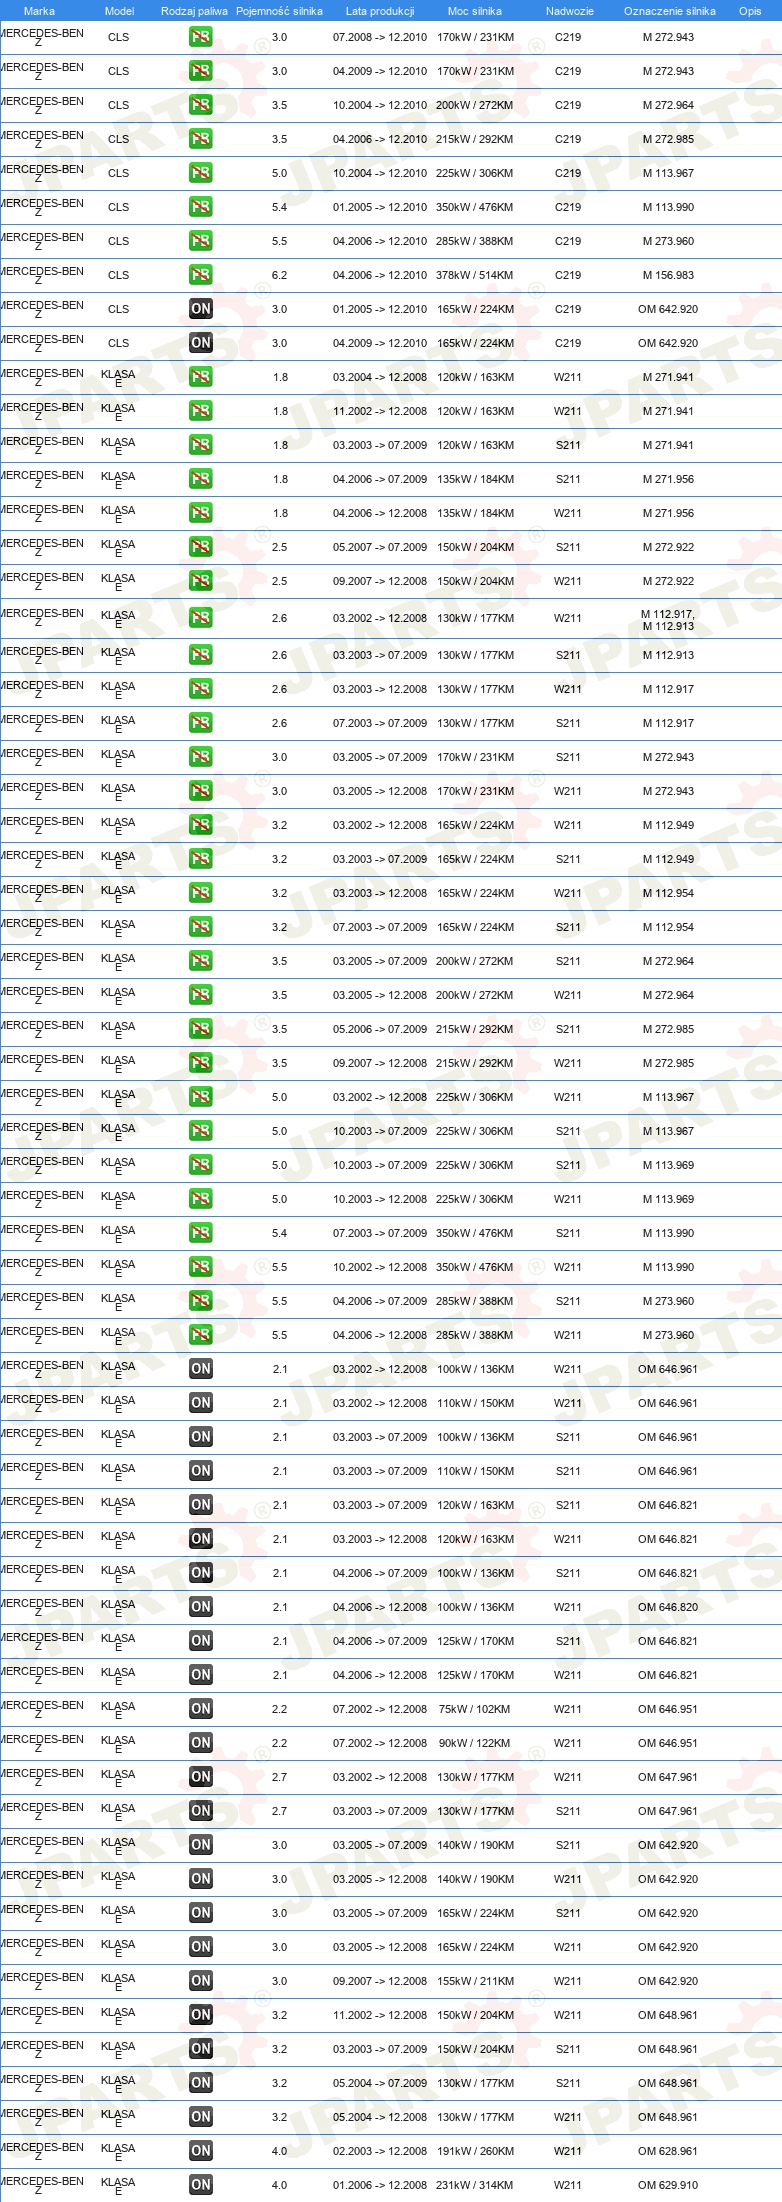The image size is (782, 2202).
Task: Select 285kW / 388KM in CLS row
Action: tap(475, 241)
